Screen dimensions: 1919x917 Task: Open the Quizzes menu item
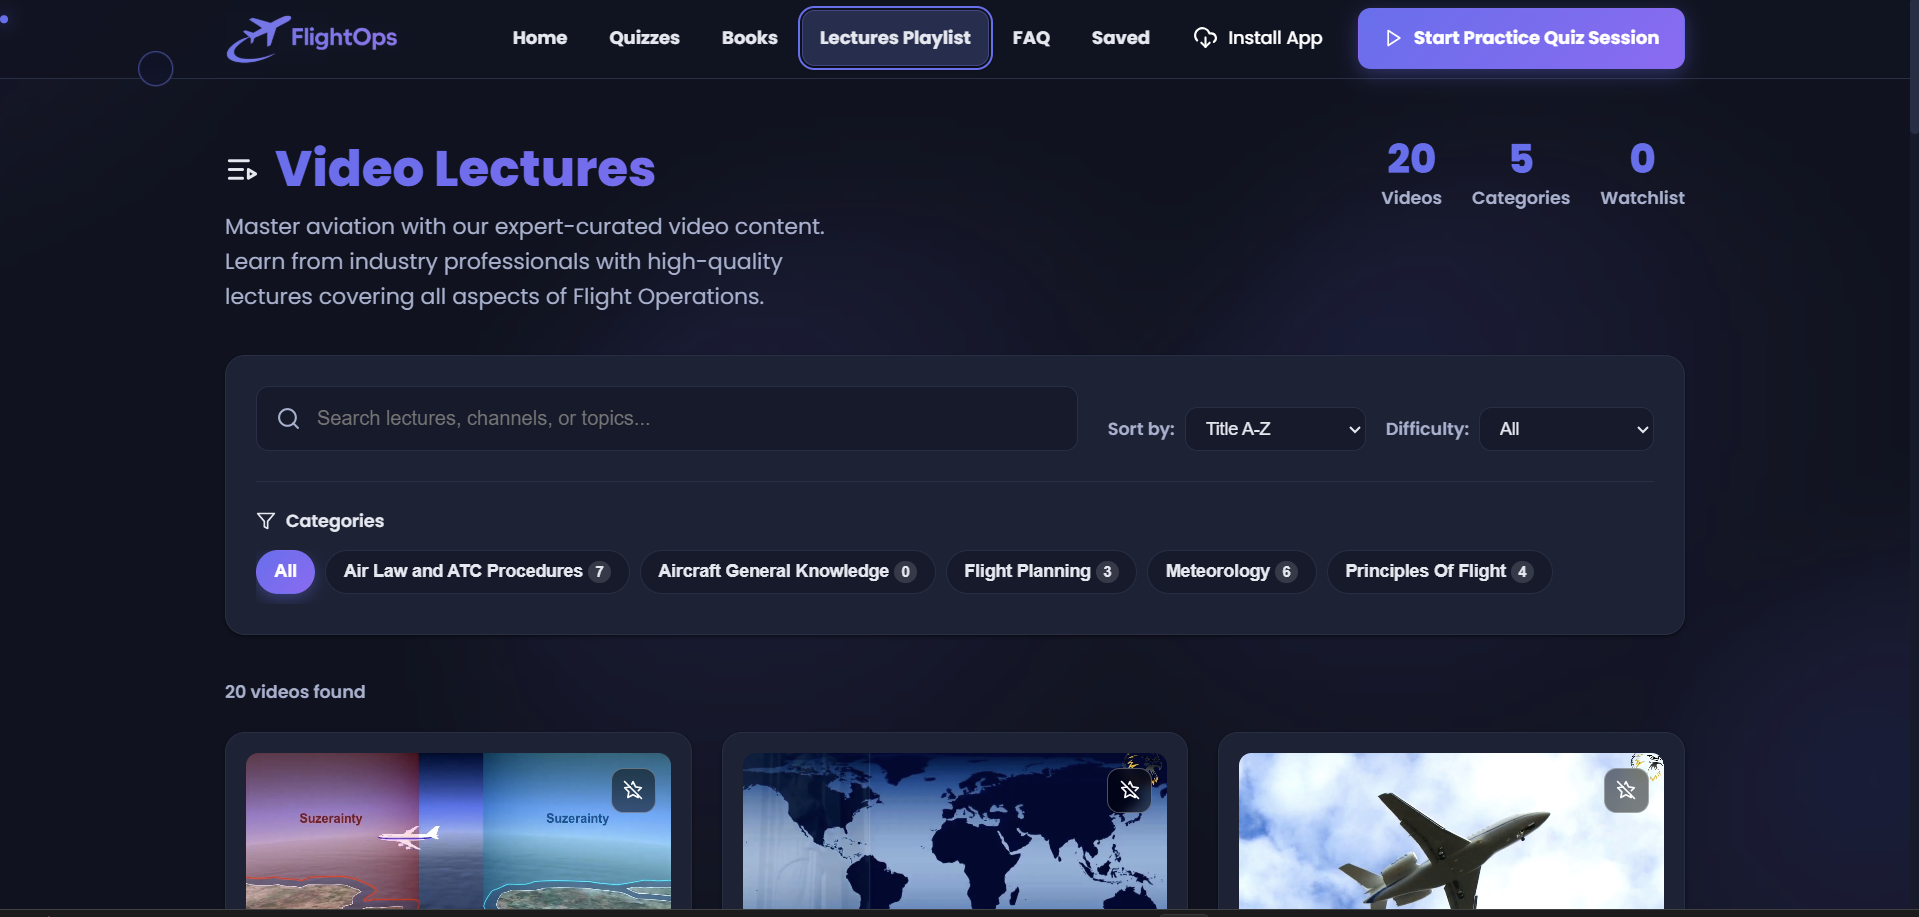pos(644,38)
